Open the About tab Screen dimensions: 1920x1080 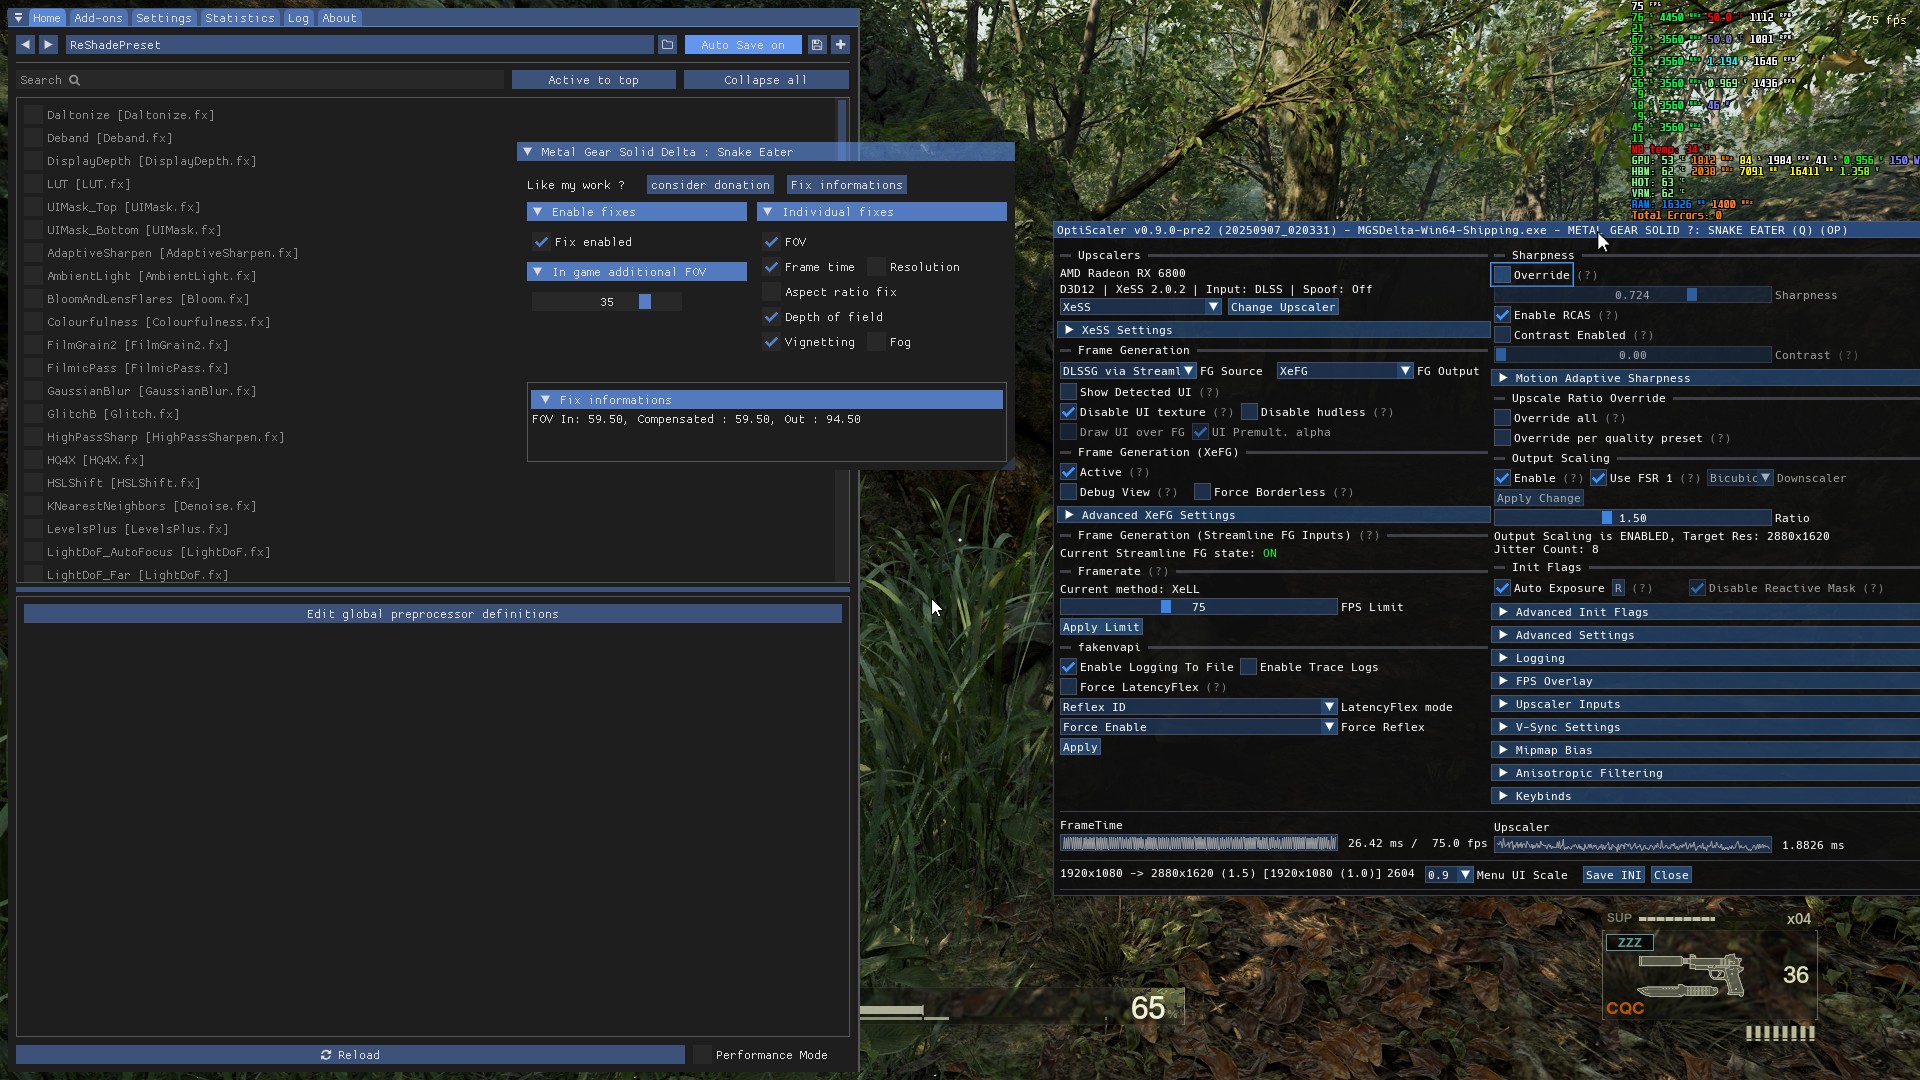pyautogui.click(x=339, y=18)
